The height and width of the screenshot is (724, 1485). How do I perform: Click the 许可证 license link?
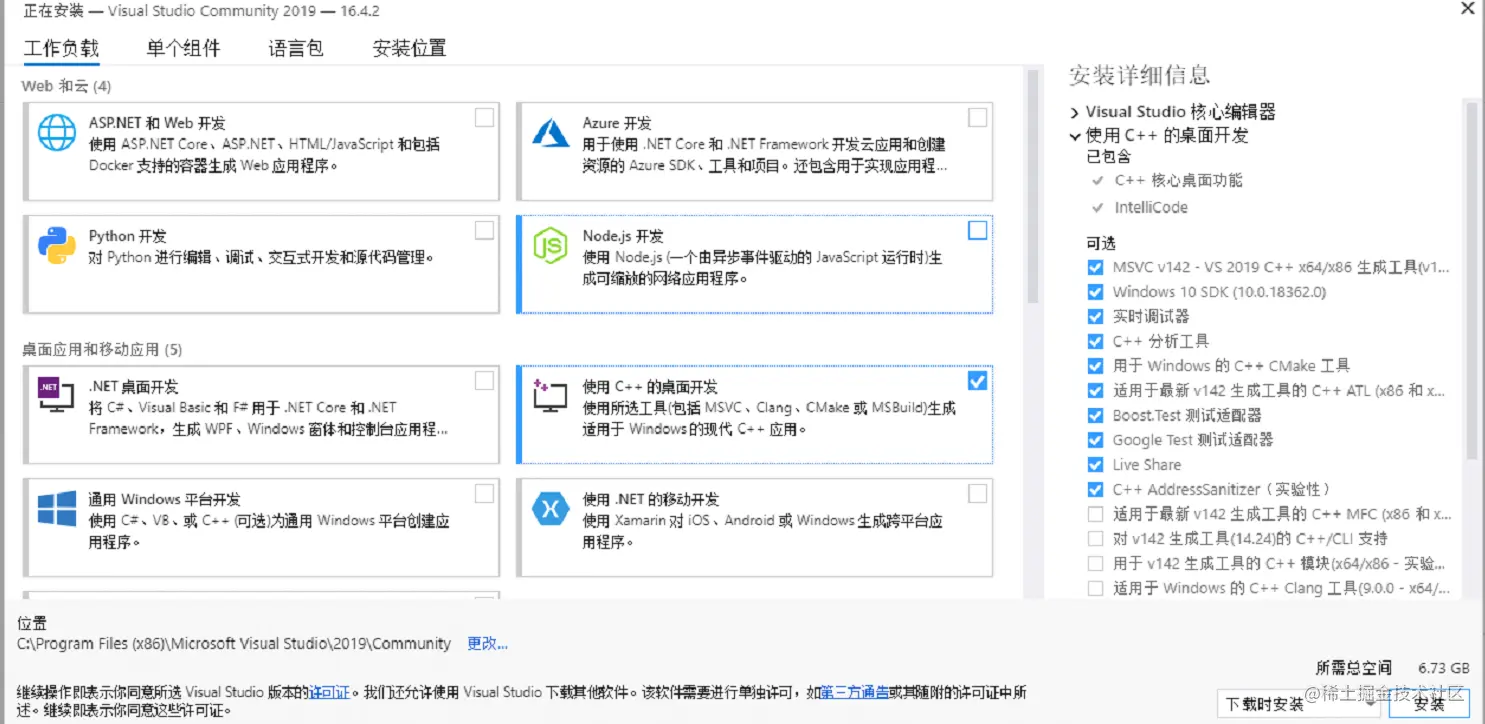(330, 690)
